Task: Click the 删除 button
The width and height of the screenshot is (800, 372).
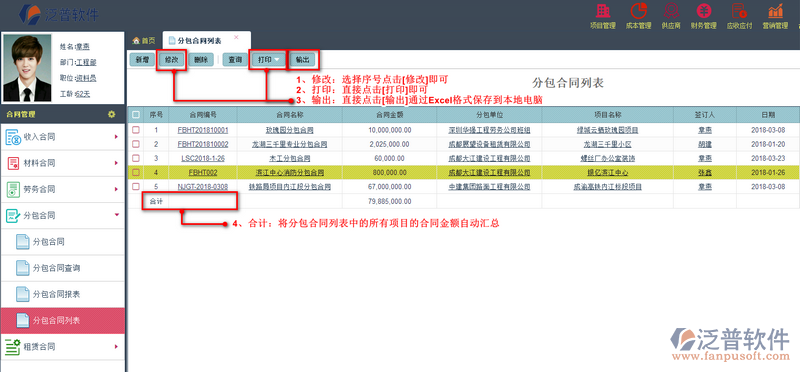Action: point(201,60)
